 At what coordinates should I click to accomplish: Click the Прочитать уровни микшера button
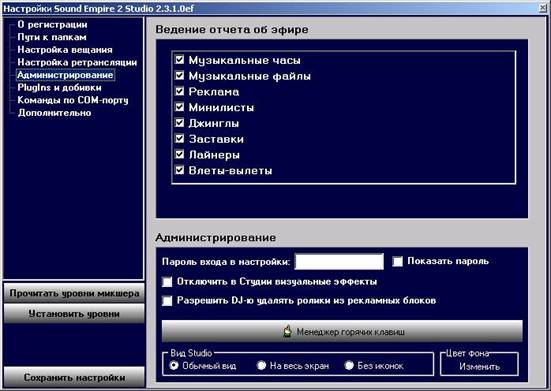[74, 293]
